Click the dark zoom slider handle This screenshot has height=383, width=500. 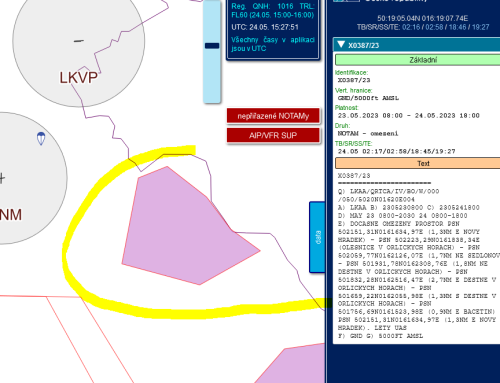coord(212,46)
